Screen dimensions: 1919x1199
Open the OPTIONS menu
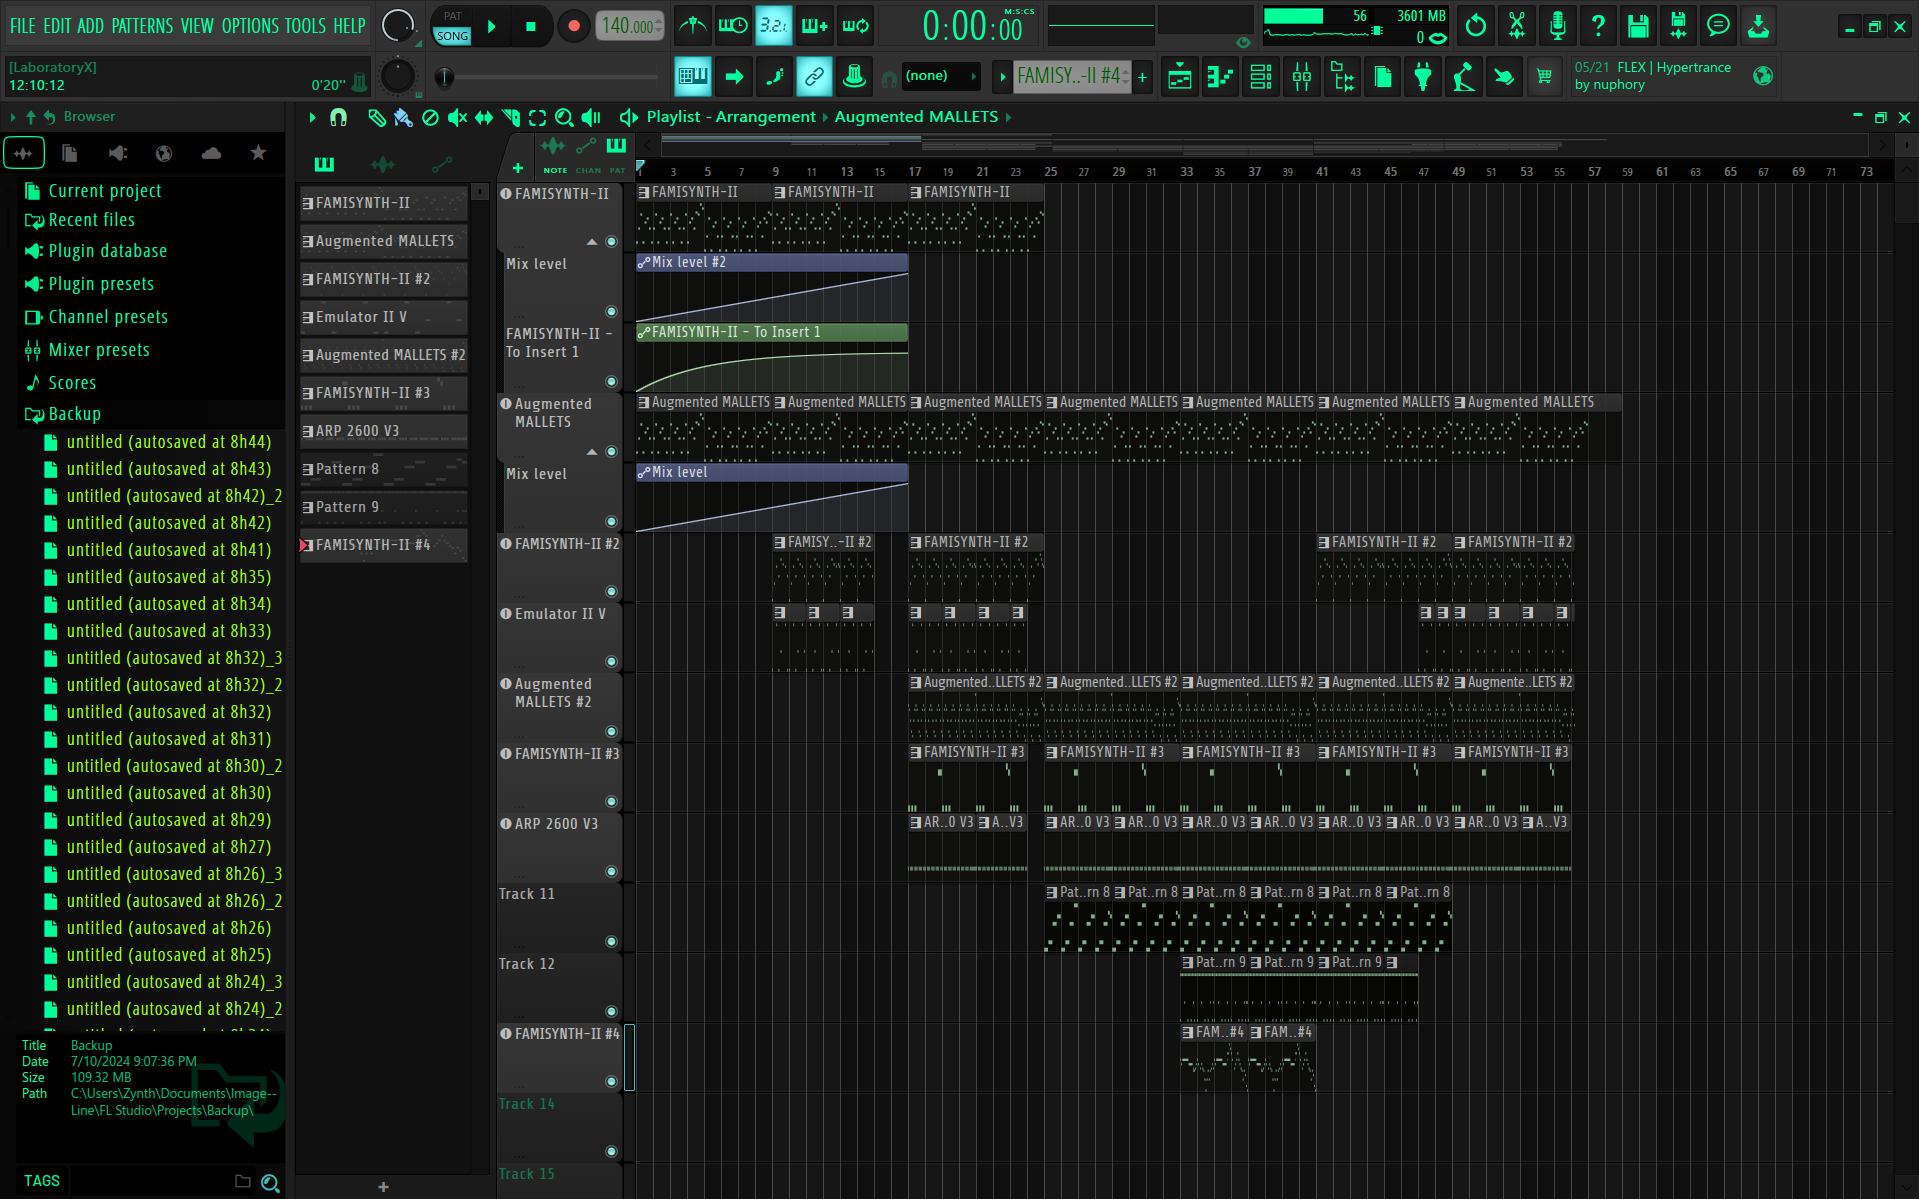point(250,26)
